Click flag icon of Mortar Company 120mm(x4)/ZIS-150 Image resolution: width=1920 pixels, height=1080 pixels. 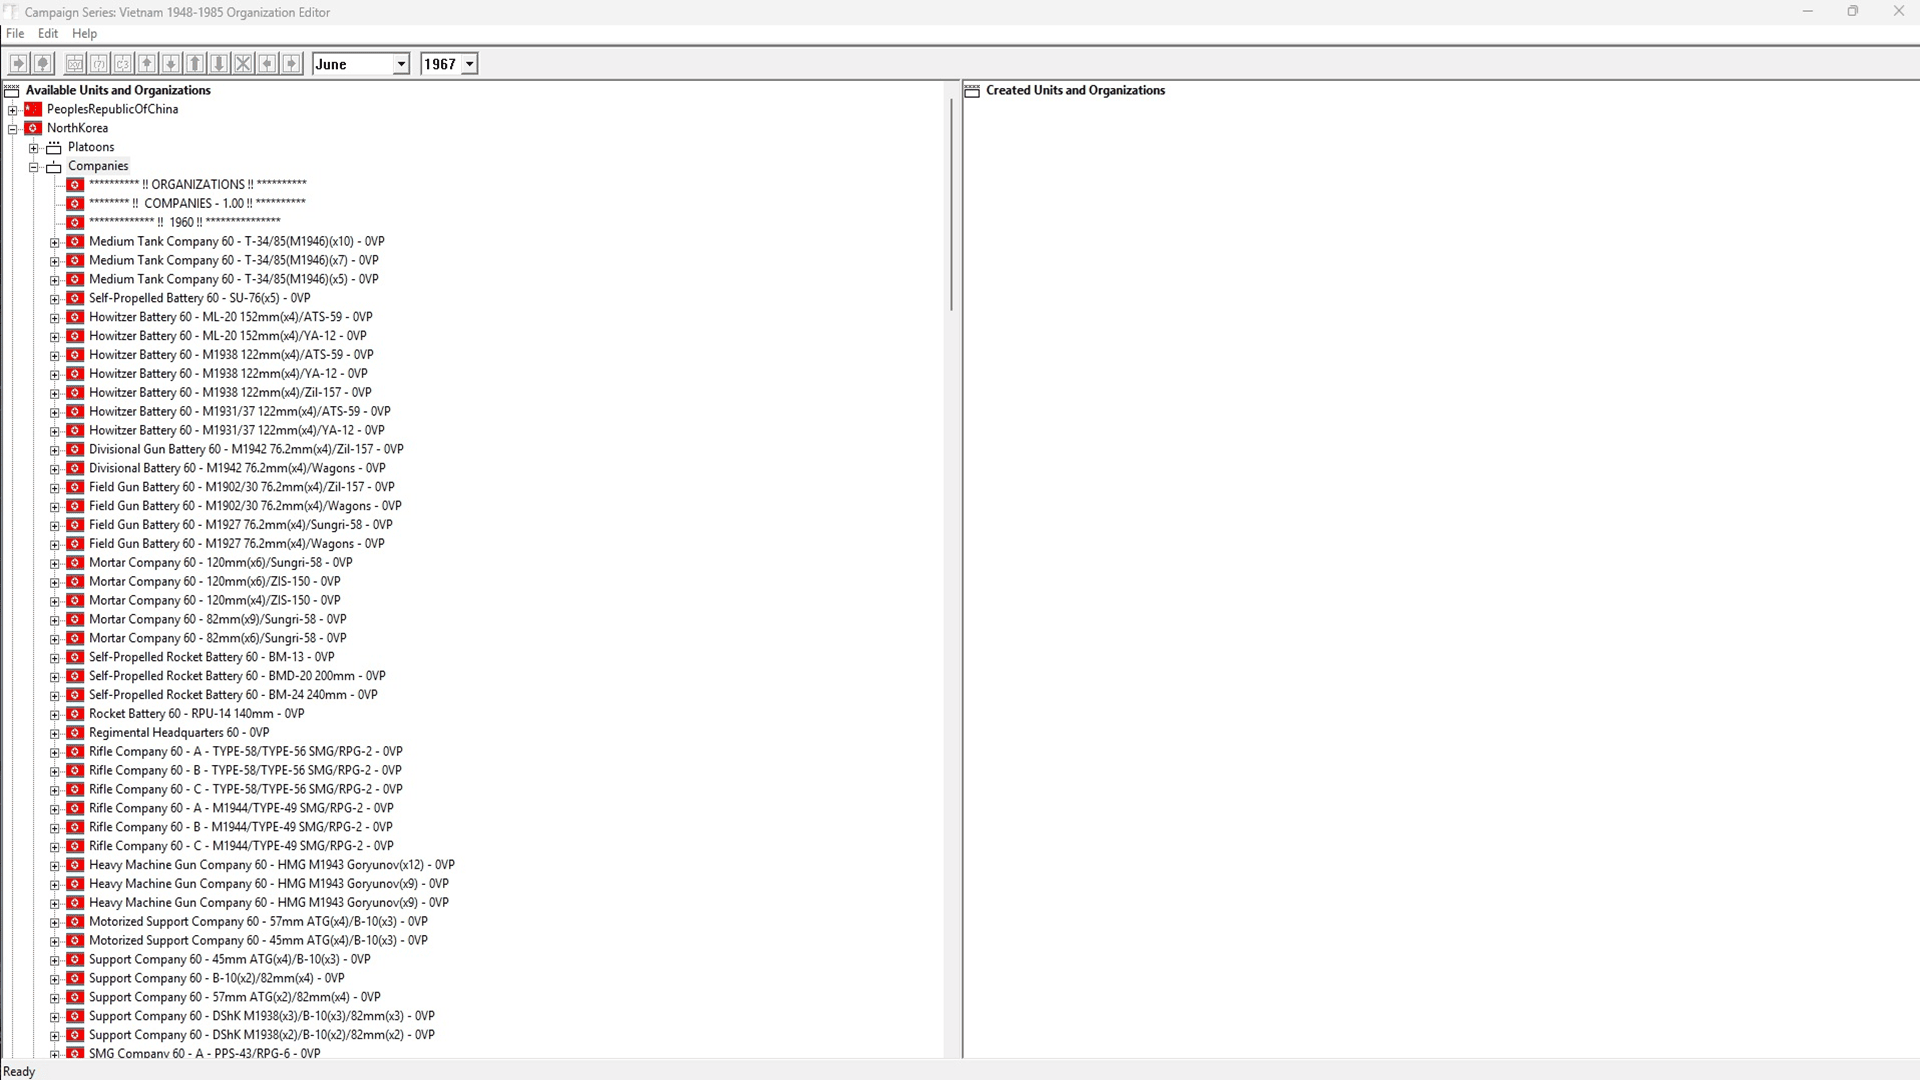[x=75, y=601]
